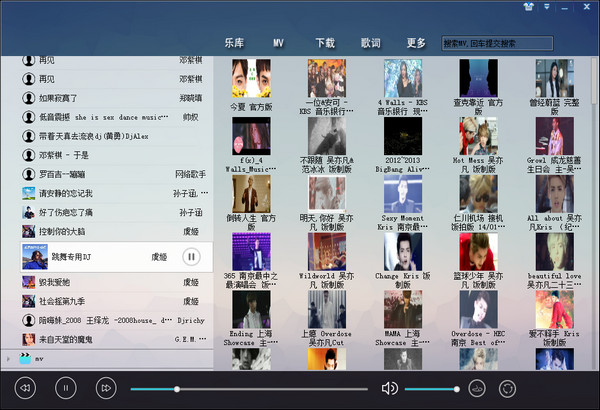
Task: Open MV thumbnail MAMA 上海 Showcase
Action: click(403, 309)
